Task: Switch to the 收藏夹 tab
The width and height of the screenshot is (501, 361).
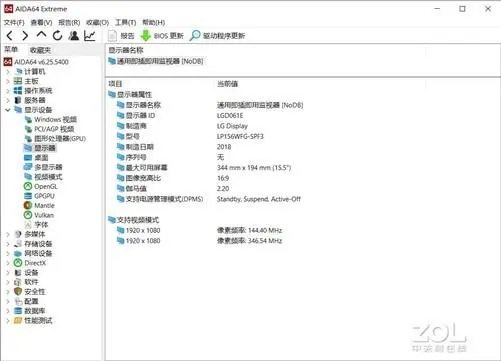Action: (40, 50)
